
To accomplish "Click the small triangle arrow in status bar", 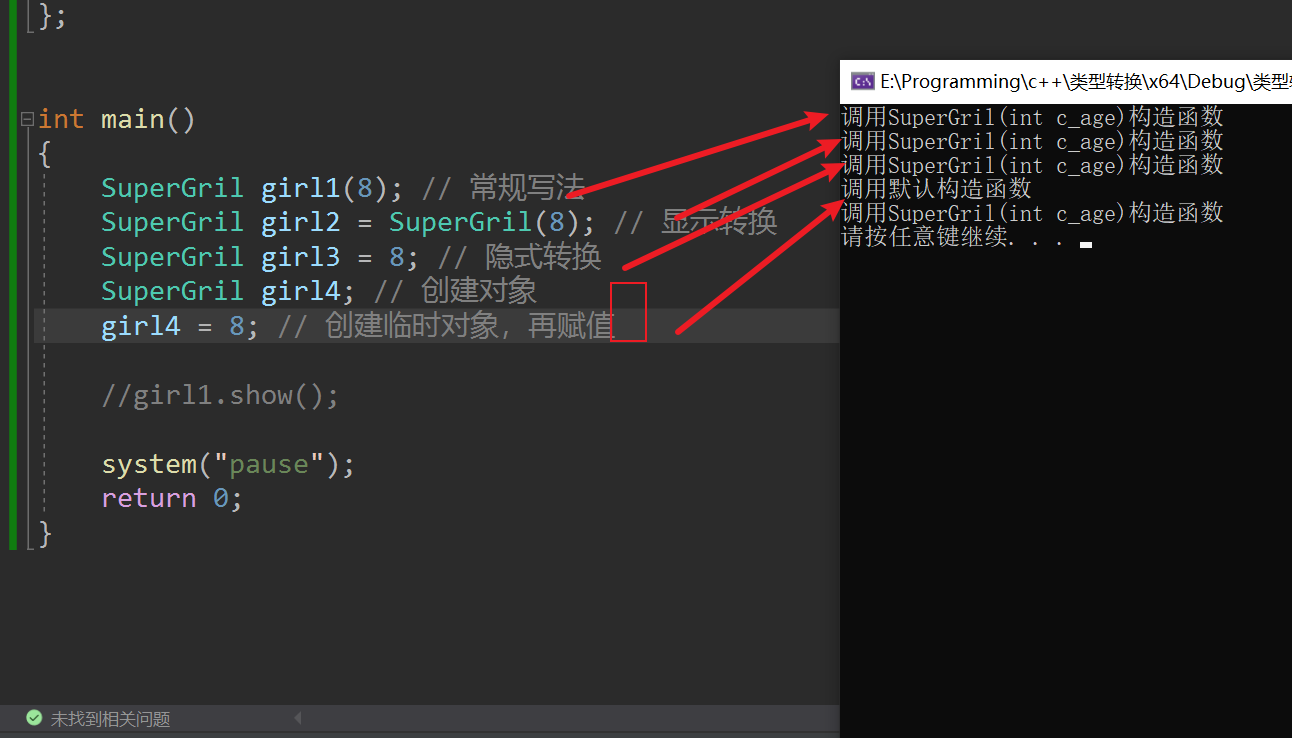I will click(296, 718).
